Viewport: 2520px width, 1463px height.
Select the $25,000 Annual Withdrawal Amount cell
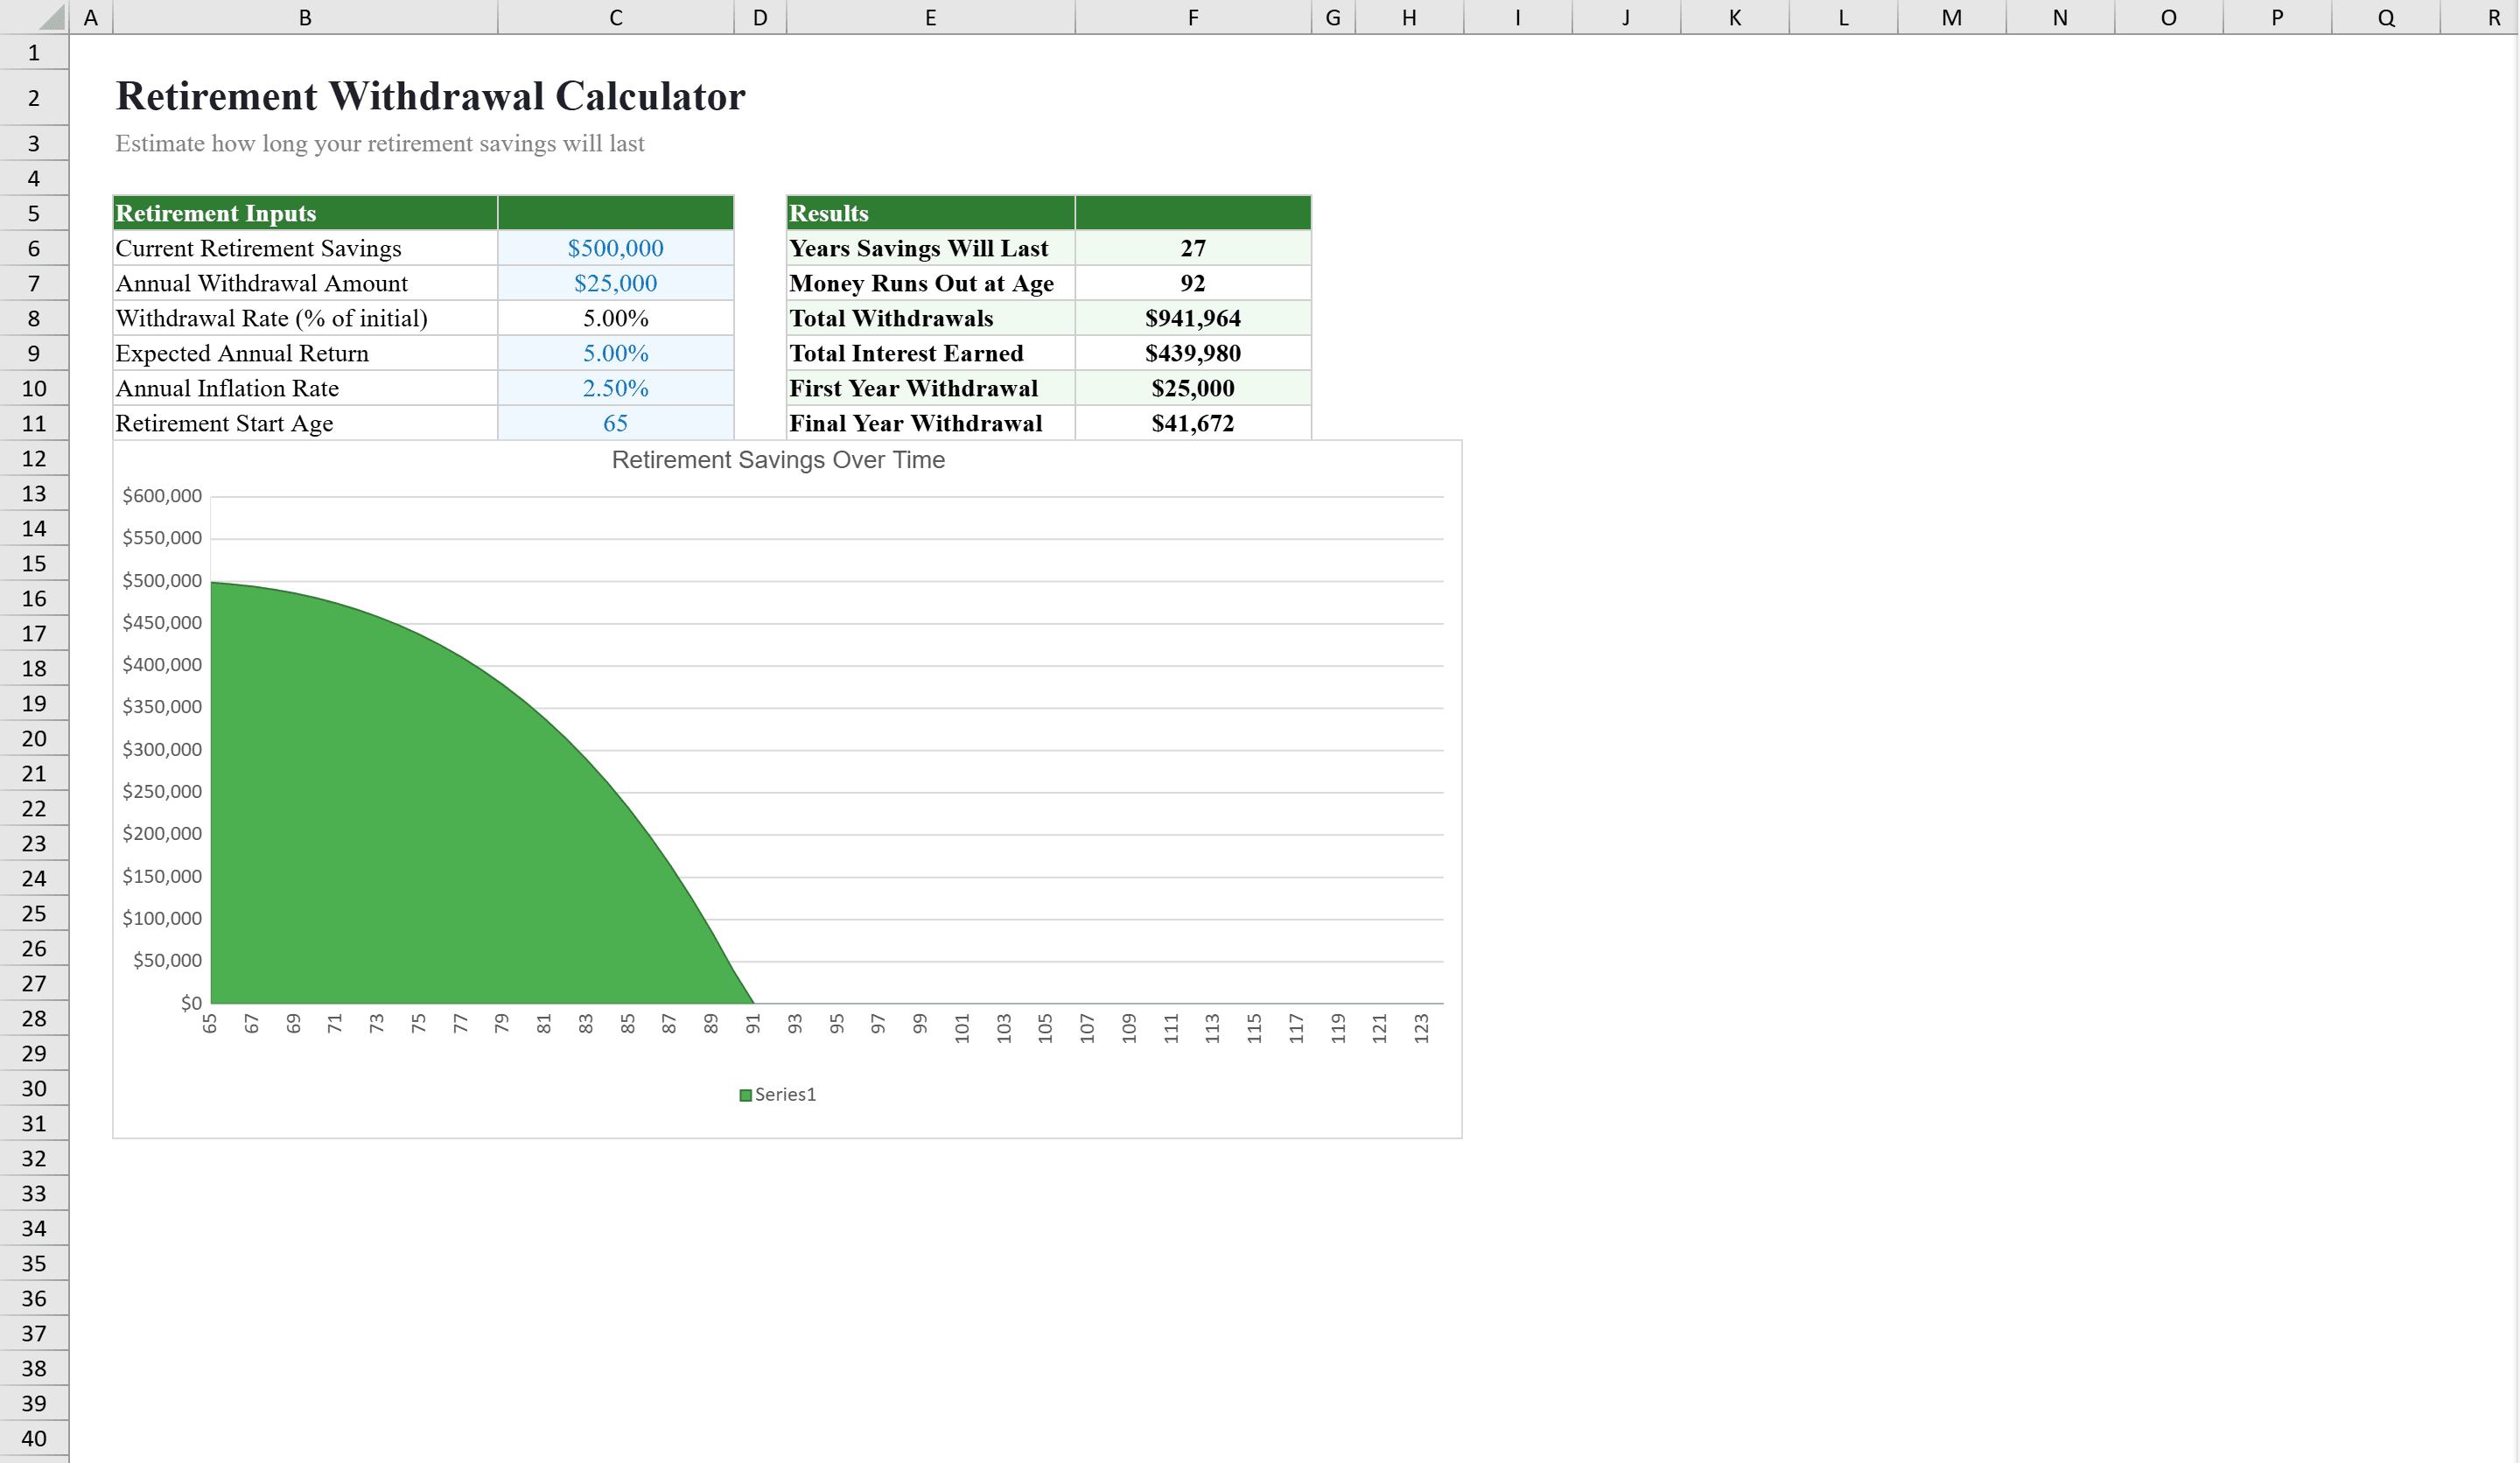[614, 283]
